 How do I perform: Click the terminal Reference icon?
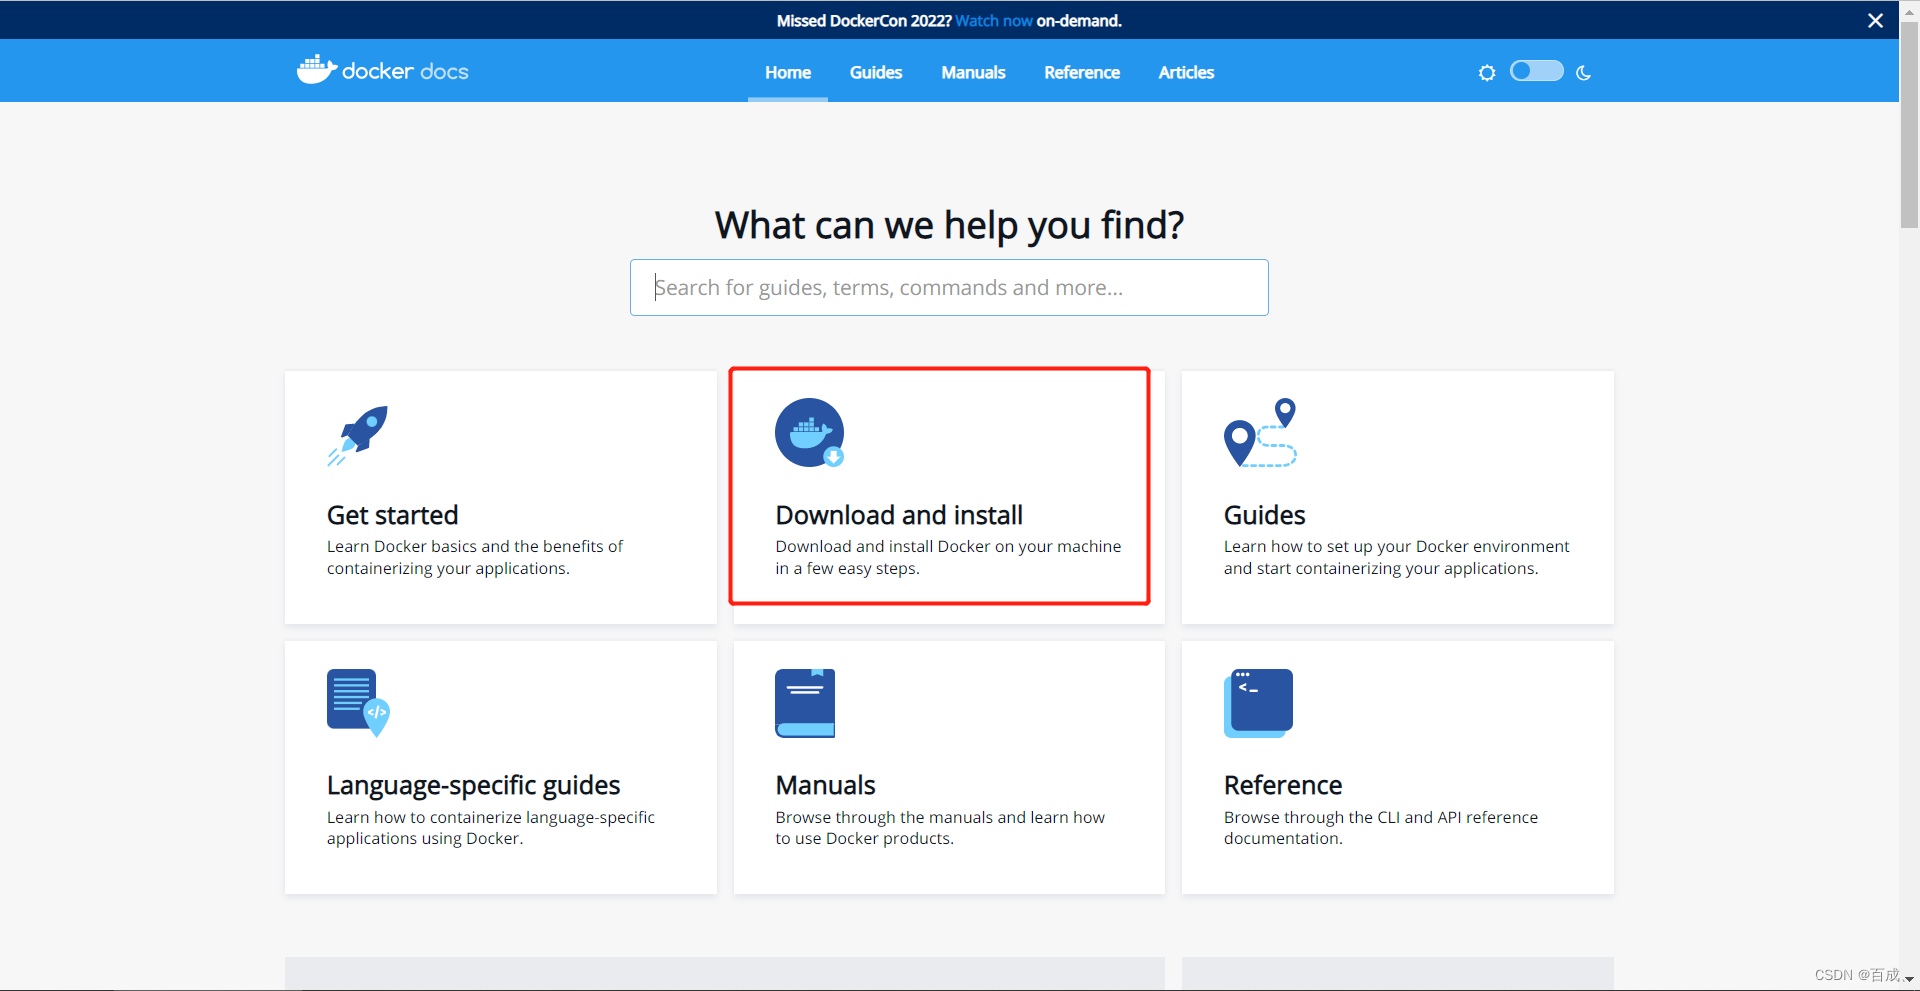click(1258, 703)
